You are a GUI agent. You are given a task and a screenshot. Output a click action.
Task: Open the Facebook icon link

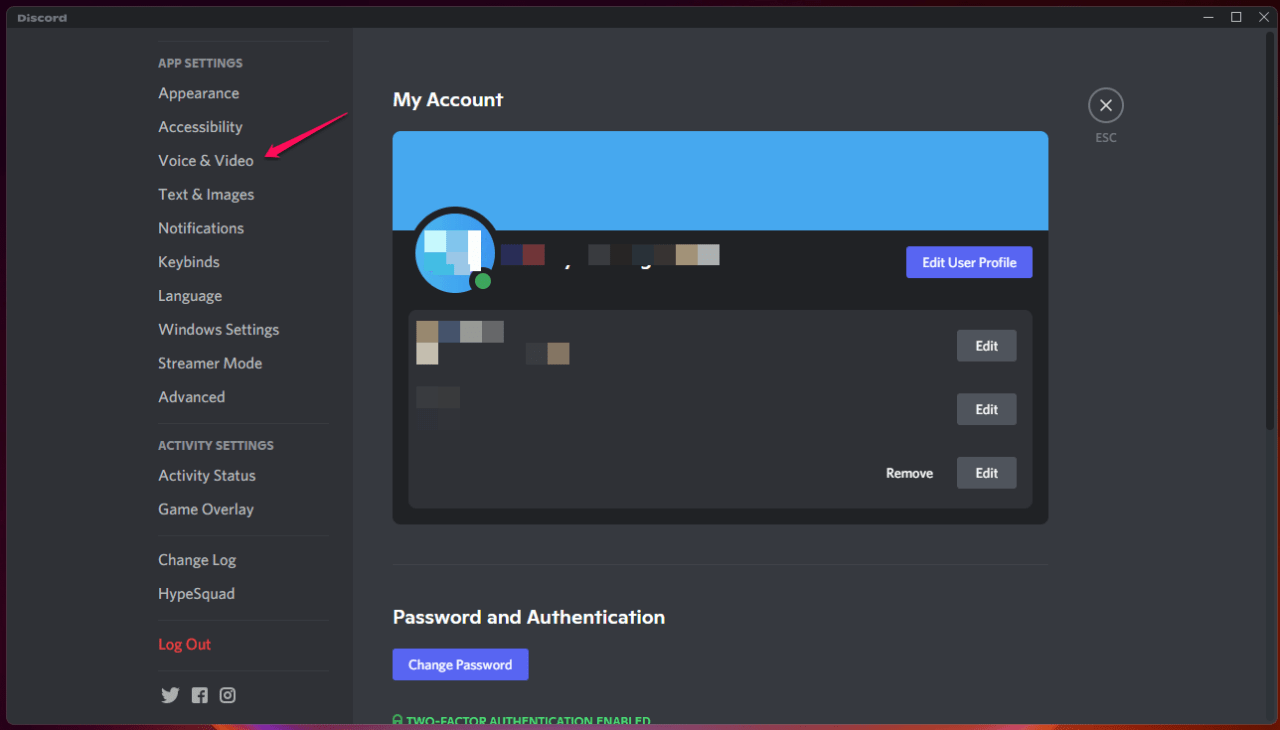[200, 695]
